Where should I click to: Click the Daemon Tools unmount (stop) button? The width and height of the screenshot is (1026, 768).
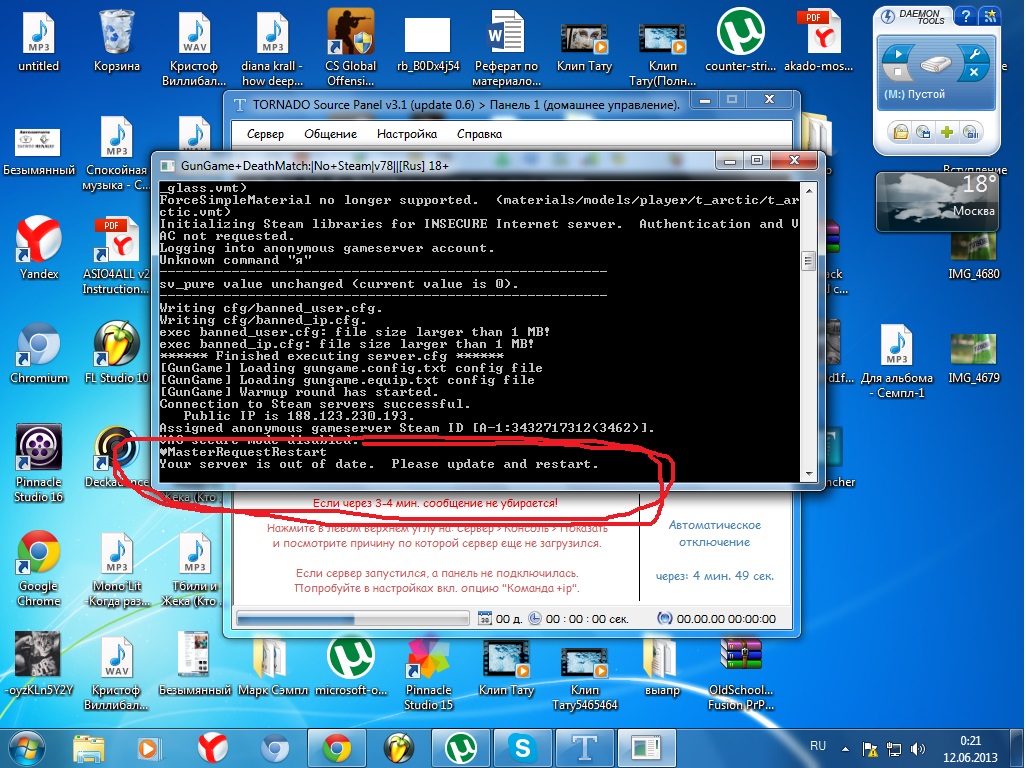pos(898,71)
